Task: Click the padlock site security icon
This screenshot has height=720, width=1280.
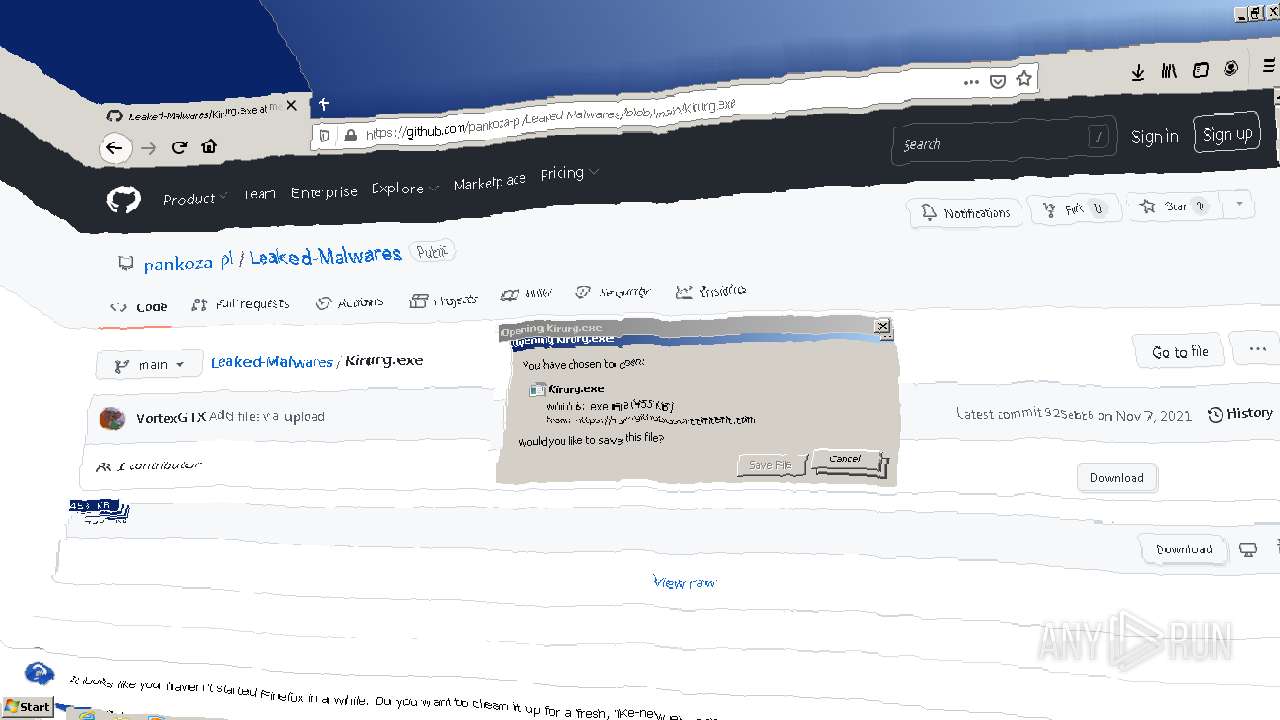Action: 350,134
